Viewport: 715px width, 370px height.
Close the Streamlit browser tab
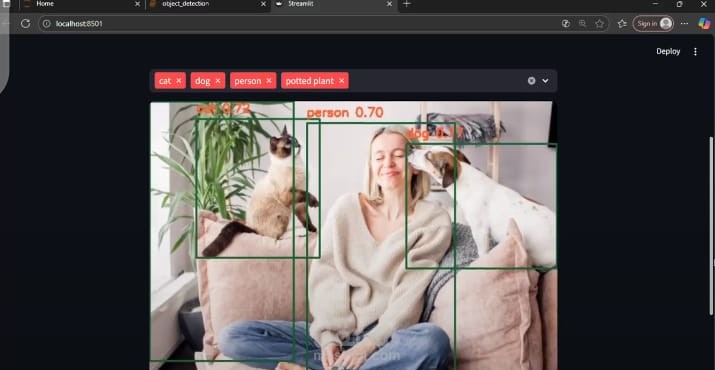click(389, 4)
